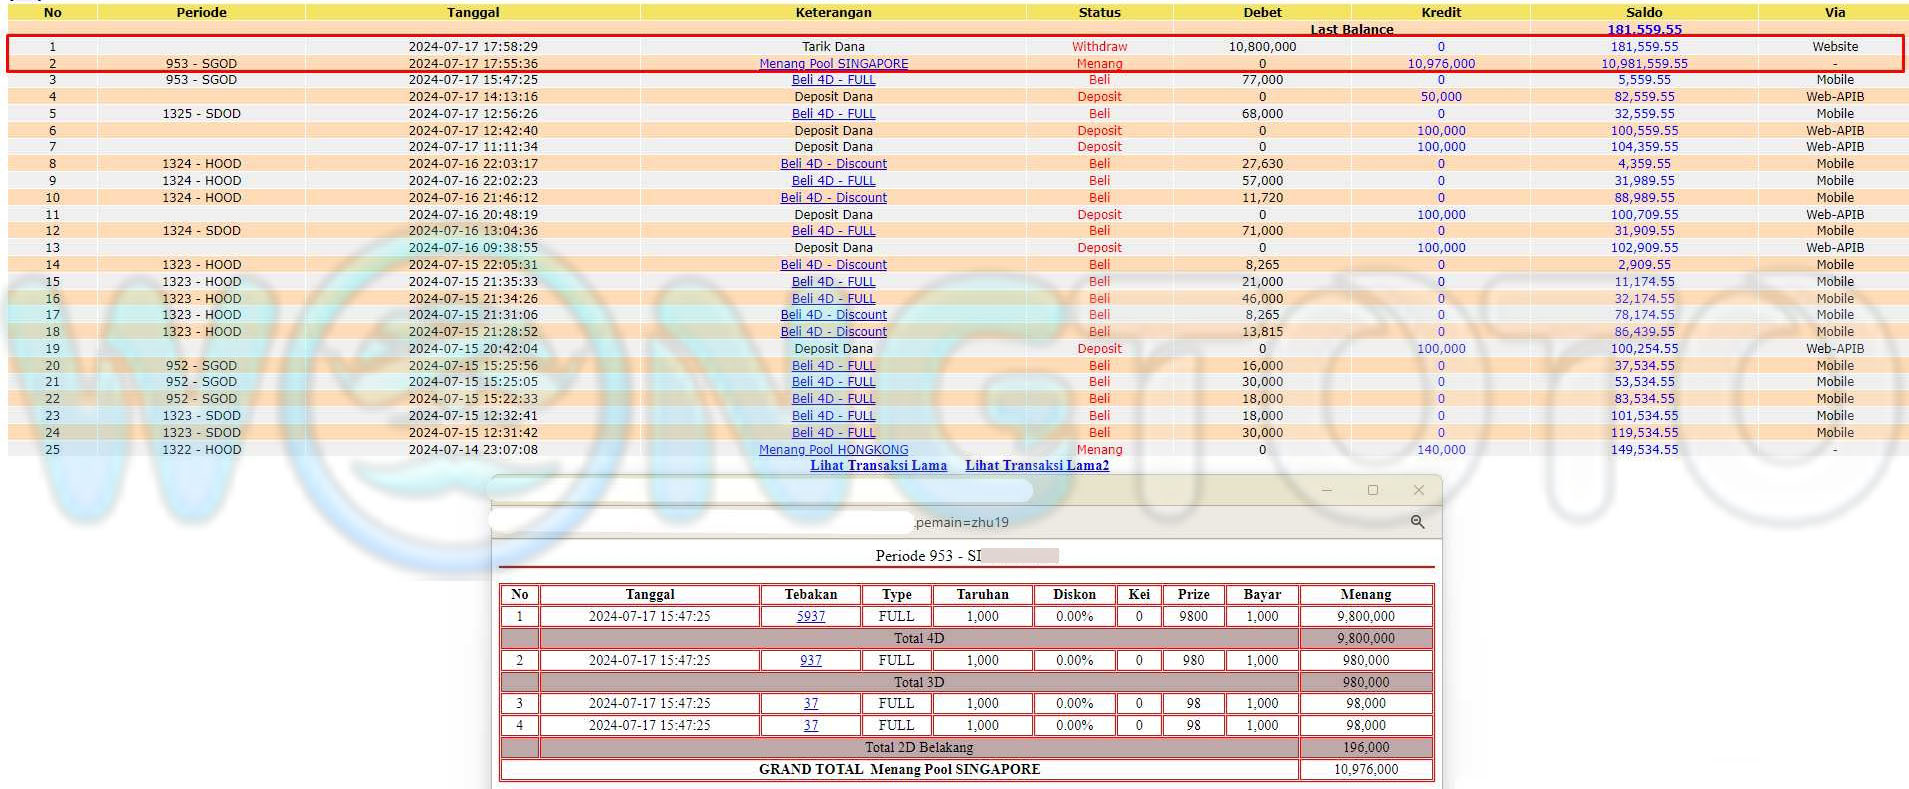Open Beli 4D - Discount at 21:28:52
1909x789 pixels.
pos(833,332)
